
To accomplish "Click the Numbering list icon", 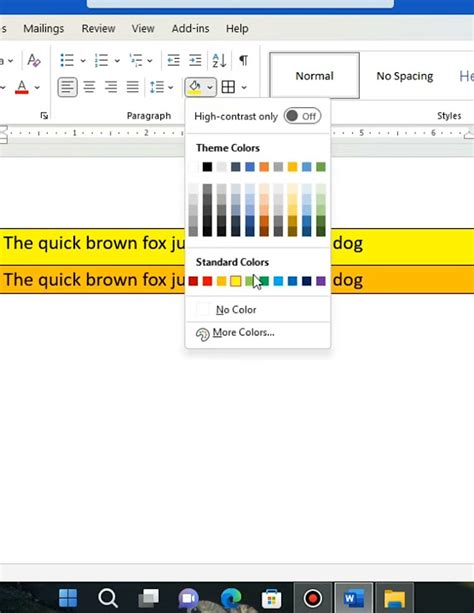I will coord(101,60).
